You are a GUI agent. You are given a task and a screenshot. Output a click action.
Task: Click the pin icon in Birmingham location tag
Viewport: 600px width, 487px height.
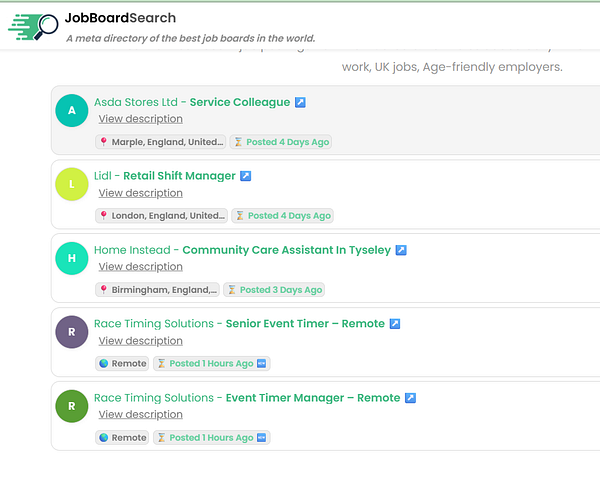(103, 290)
